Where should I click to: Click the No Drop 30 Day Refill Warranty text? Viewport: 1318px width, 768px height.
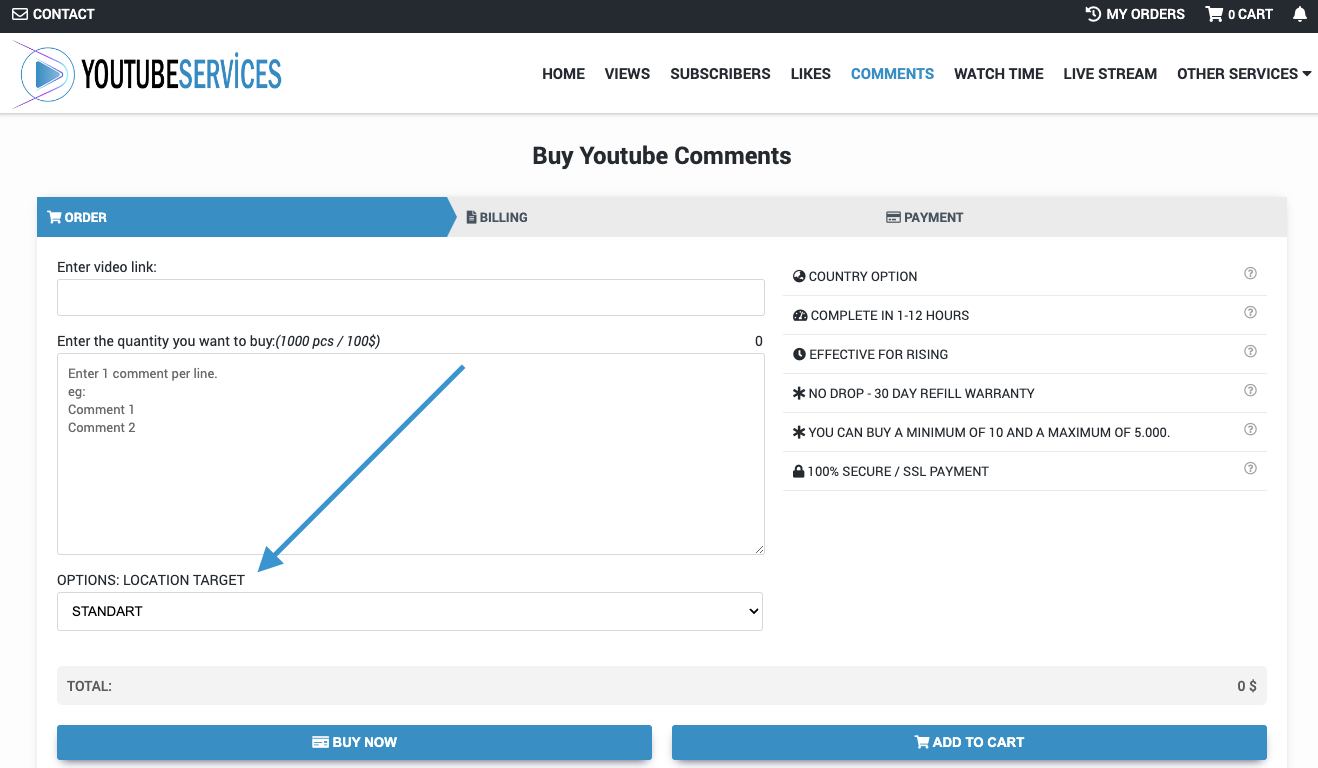921,393
